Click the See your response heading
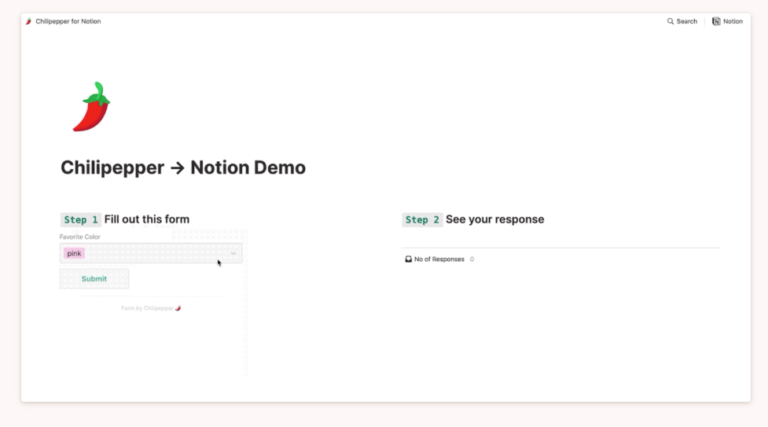The height and width of the screenshot is (427, 768). pos(495,220)
